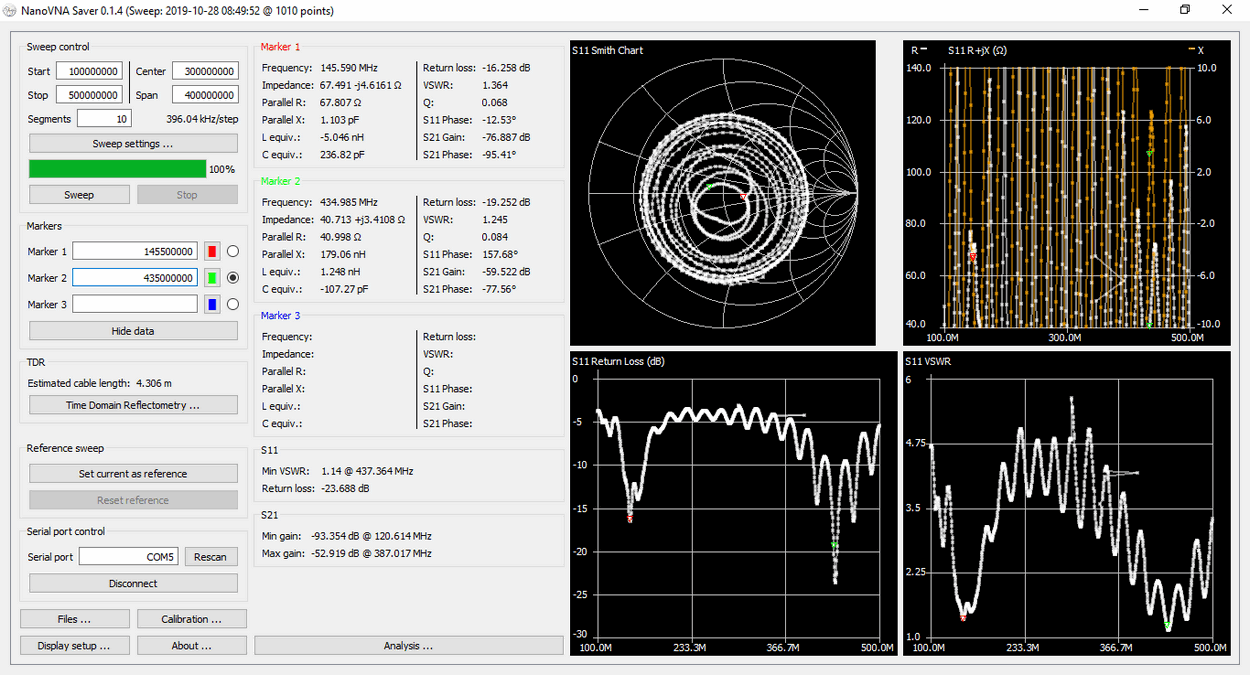Image resolution: width=1250 pixels, height=675 pixels.
Task: Select the Marker 3 radio button
Action: [233, 304]
